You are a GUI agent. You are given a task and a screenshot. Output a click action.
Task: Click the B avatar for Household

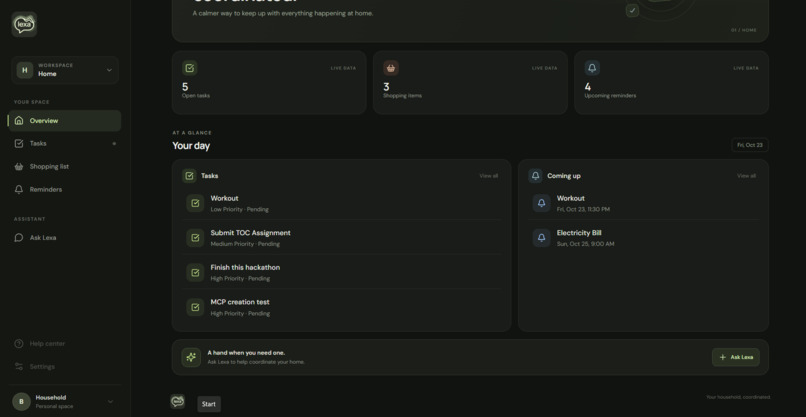point(21,402)
